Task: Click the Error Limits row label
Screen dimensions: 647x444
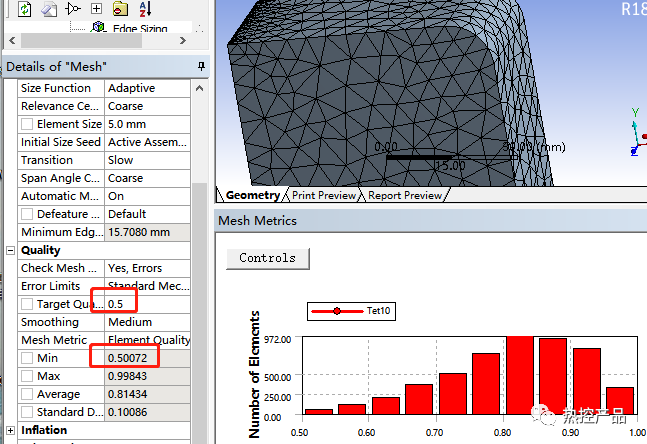Action: tap(50, 286)
